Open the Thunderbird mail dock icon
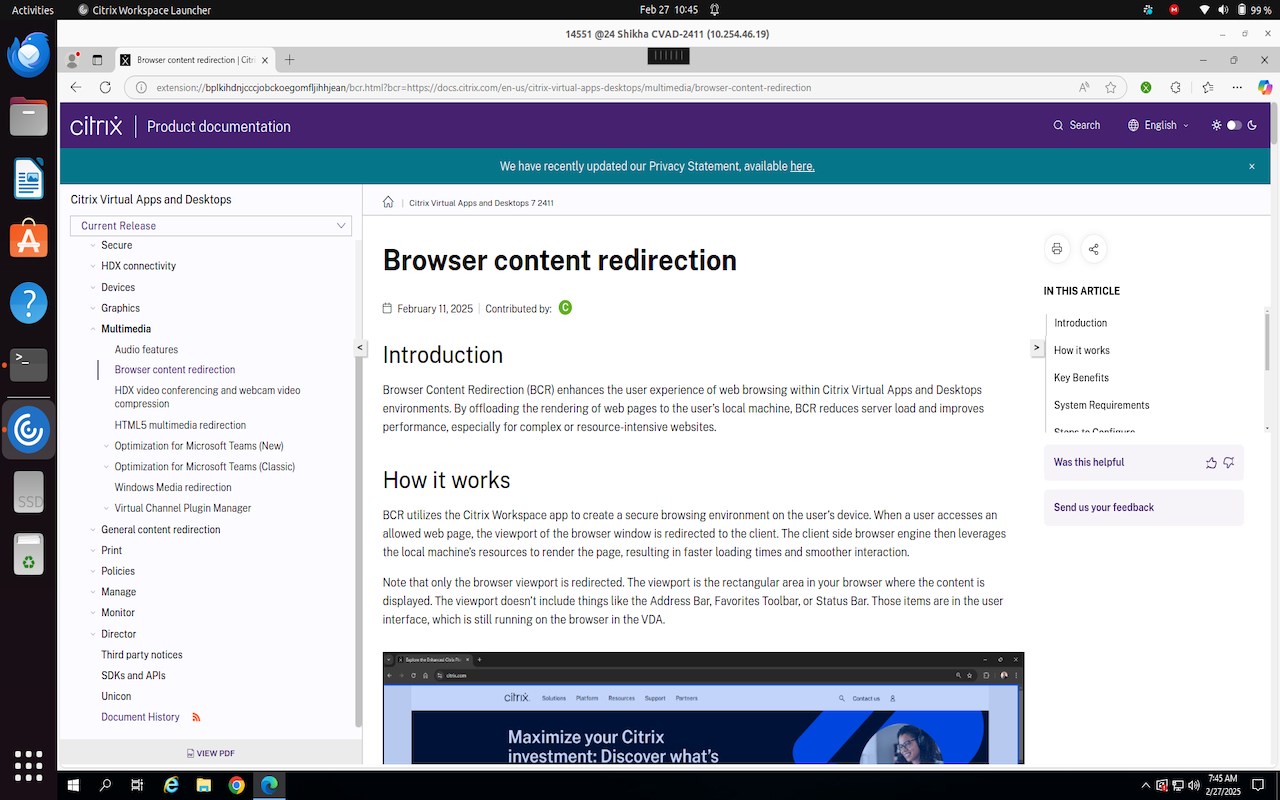Screen dimensions: 1280x800 coord(29,55)
